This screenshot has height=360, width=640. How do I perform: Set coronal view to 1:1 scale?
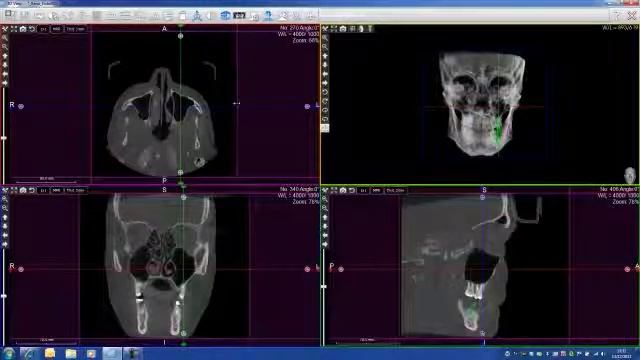coord(43,190)
